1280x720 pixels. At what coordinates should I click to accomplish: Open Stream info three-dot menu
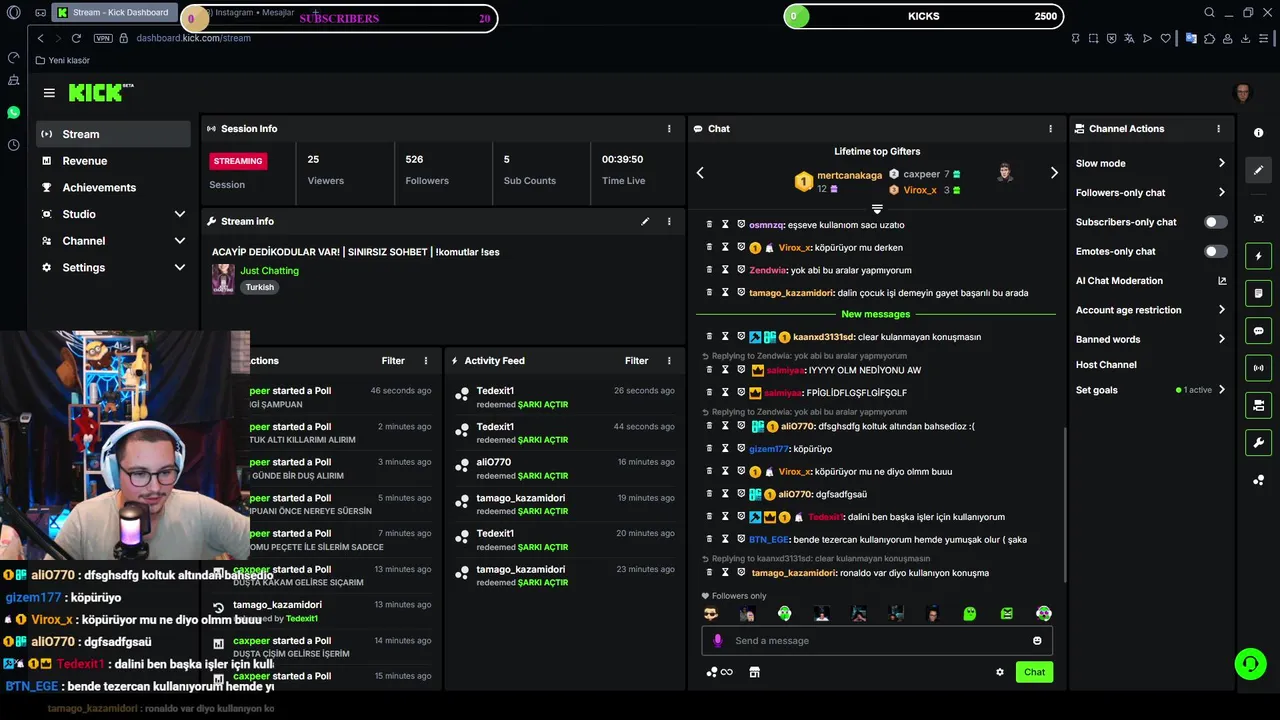(x=669, y=221)
